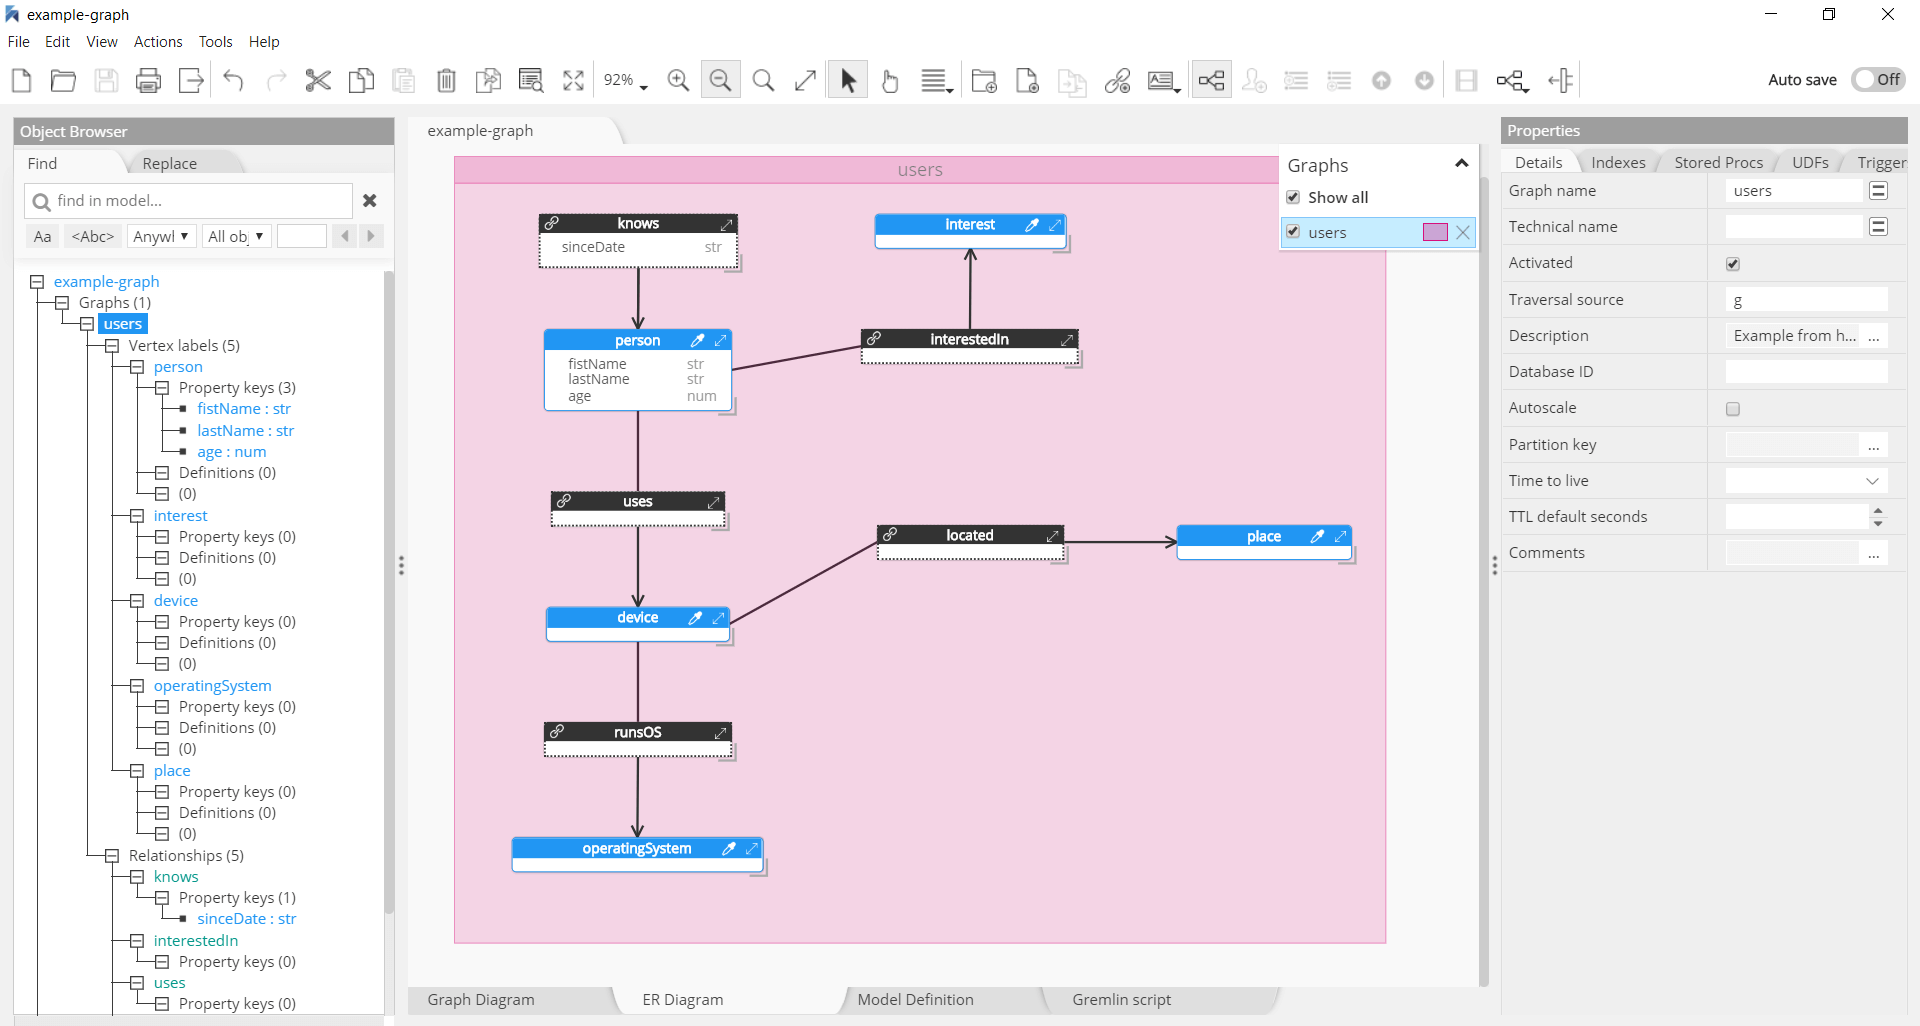Go to next find result arrow
This screenshot has height=1026, width=1920.
[x=371, y=236]
